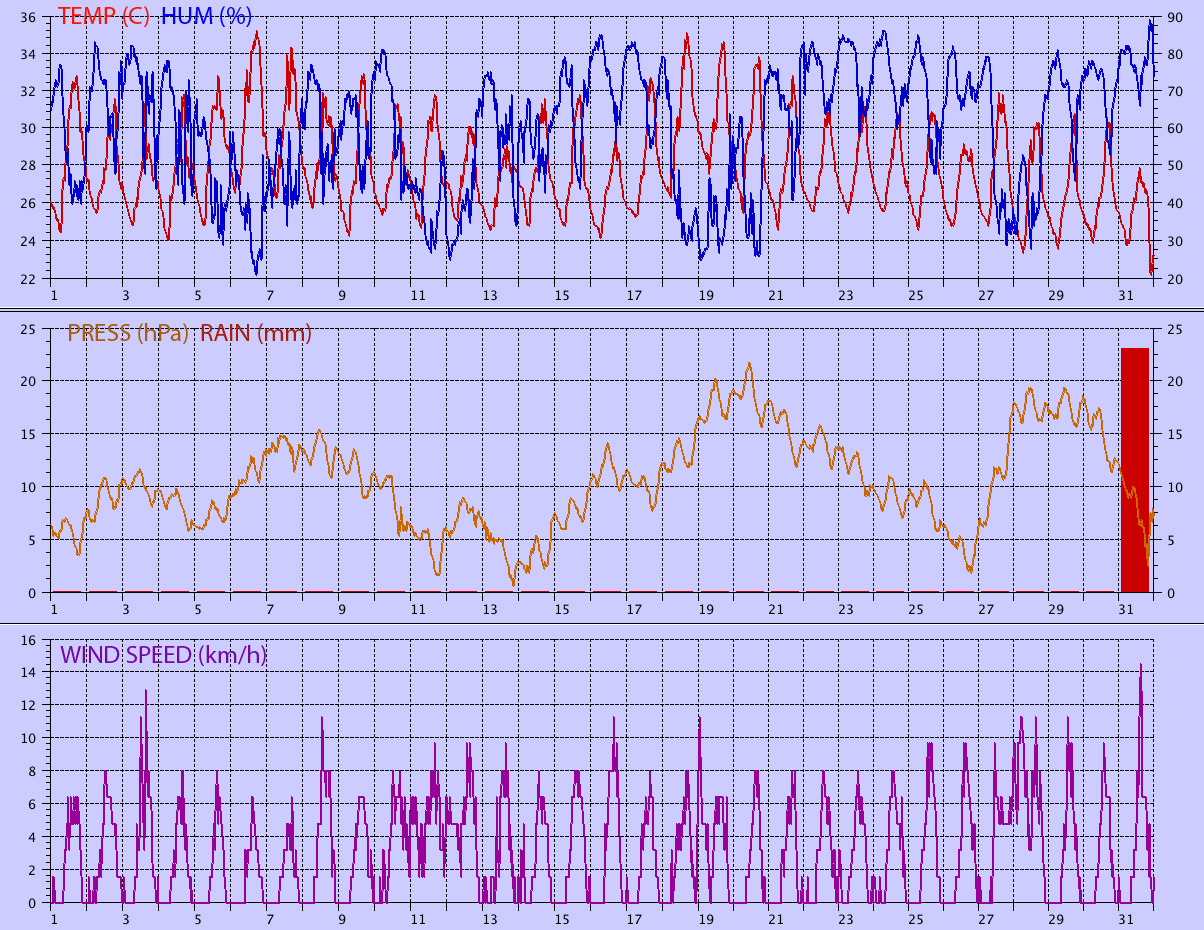This screenshot has height=930, width=1204.
Task: Click 2 on the wind speed axis
Action: tap(32, 870)
